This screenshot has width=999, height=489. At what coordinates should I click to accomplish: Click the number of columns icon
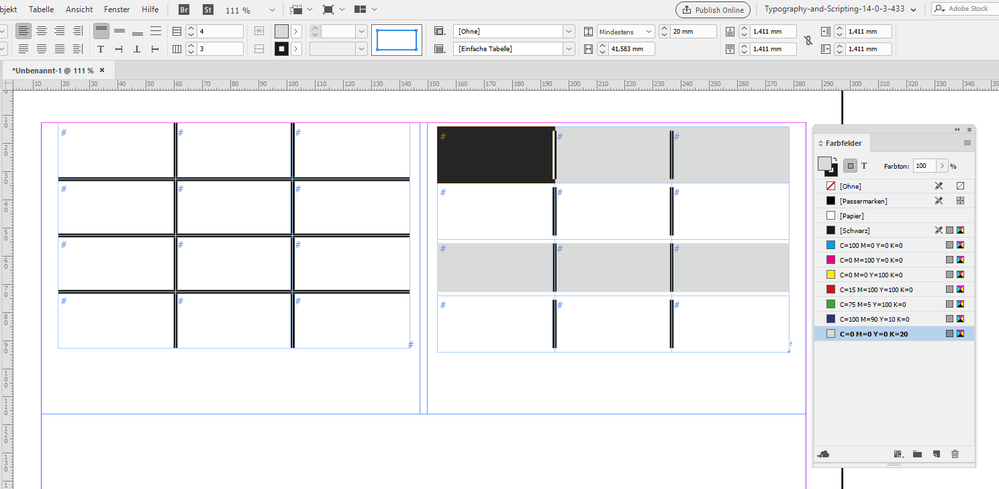click(x=177, y=49)
